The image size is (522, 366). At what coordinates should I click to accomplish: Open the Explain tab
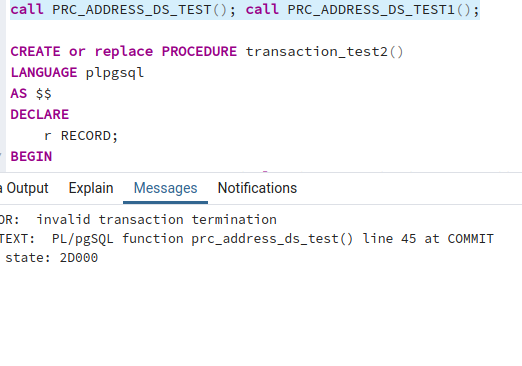91,188
